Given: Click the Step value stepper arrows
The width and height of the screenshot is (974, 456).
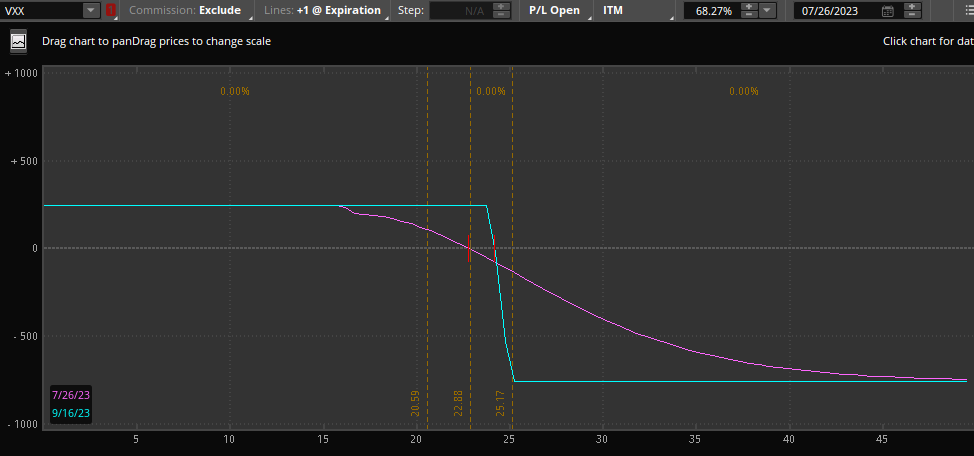Looking at the screenshot, I should tap(501, 10).
